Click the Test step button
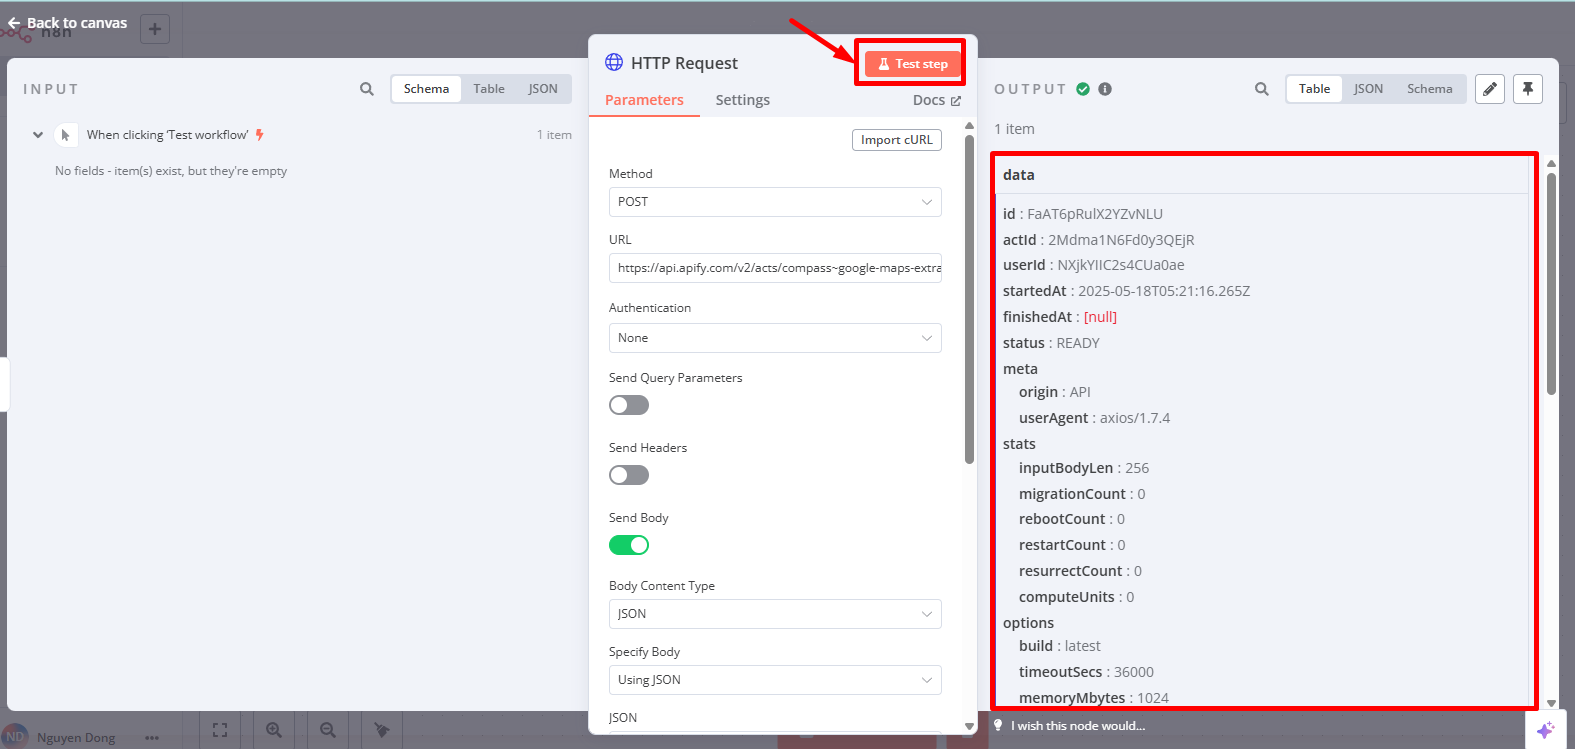The height and width of the screenshot is (749, 1575). (x=911, y=64)
